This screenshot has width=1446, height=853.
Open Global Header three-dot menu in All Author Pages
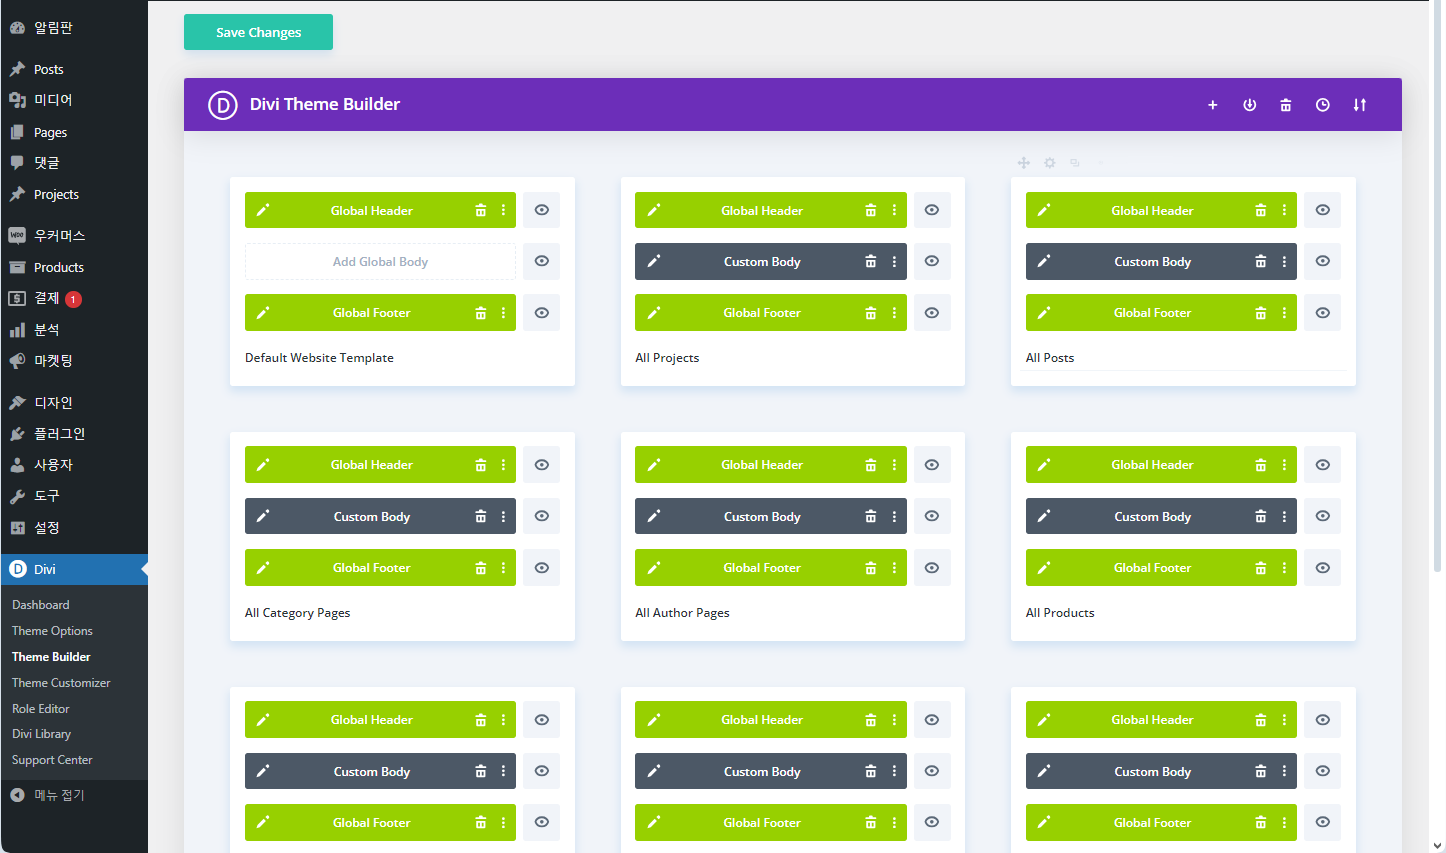pyautogui.click(x=894, y=465)
